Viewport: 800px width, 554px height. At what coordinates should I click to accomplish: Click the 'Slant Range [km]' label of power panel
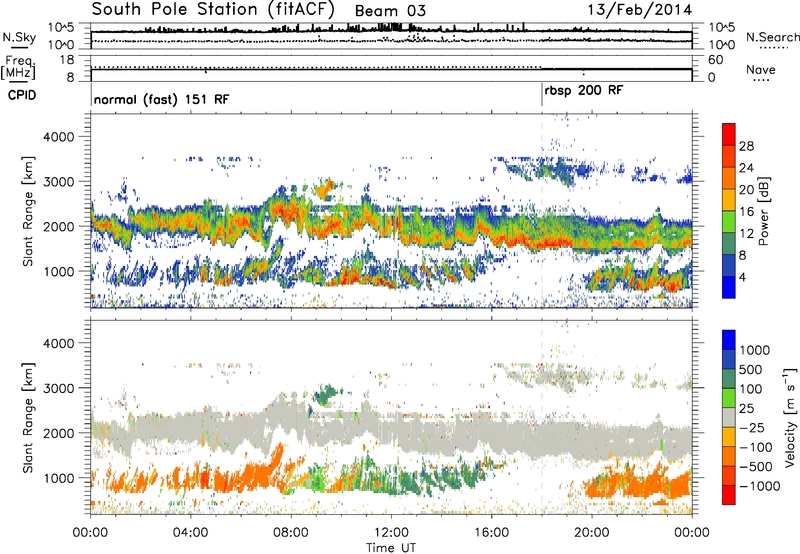pos(28,211)
